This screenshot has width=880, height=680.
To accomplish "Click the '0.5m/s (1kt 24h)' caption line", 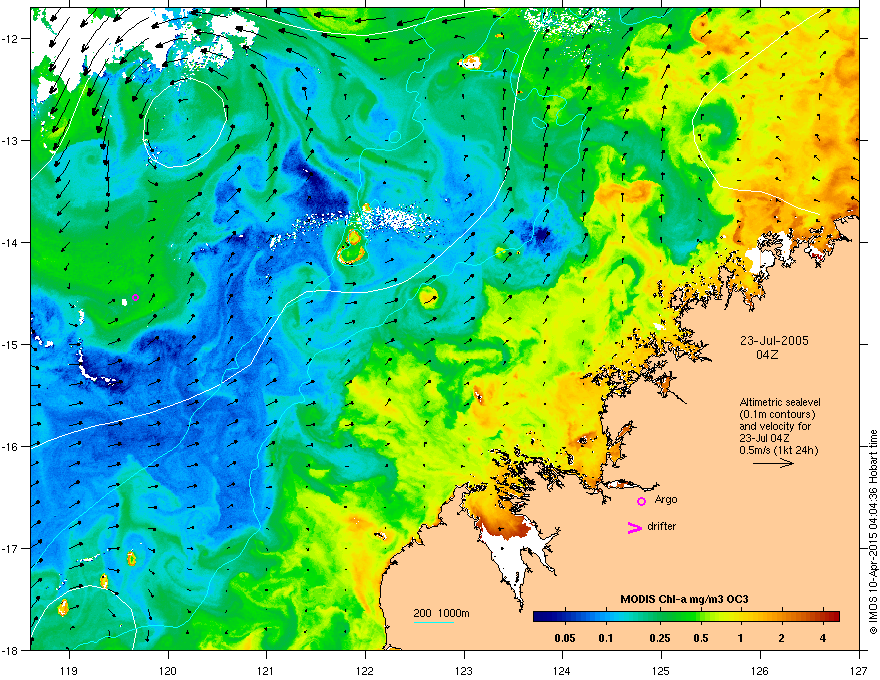I will pos(778,450).
